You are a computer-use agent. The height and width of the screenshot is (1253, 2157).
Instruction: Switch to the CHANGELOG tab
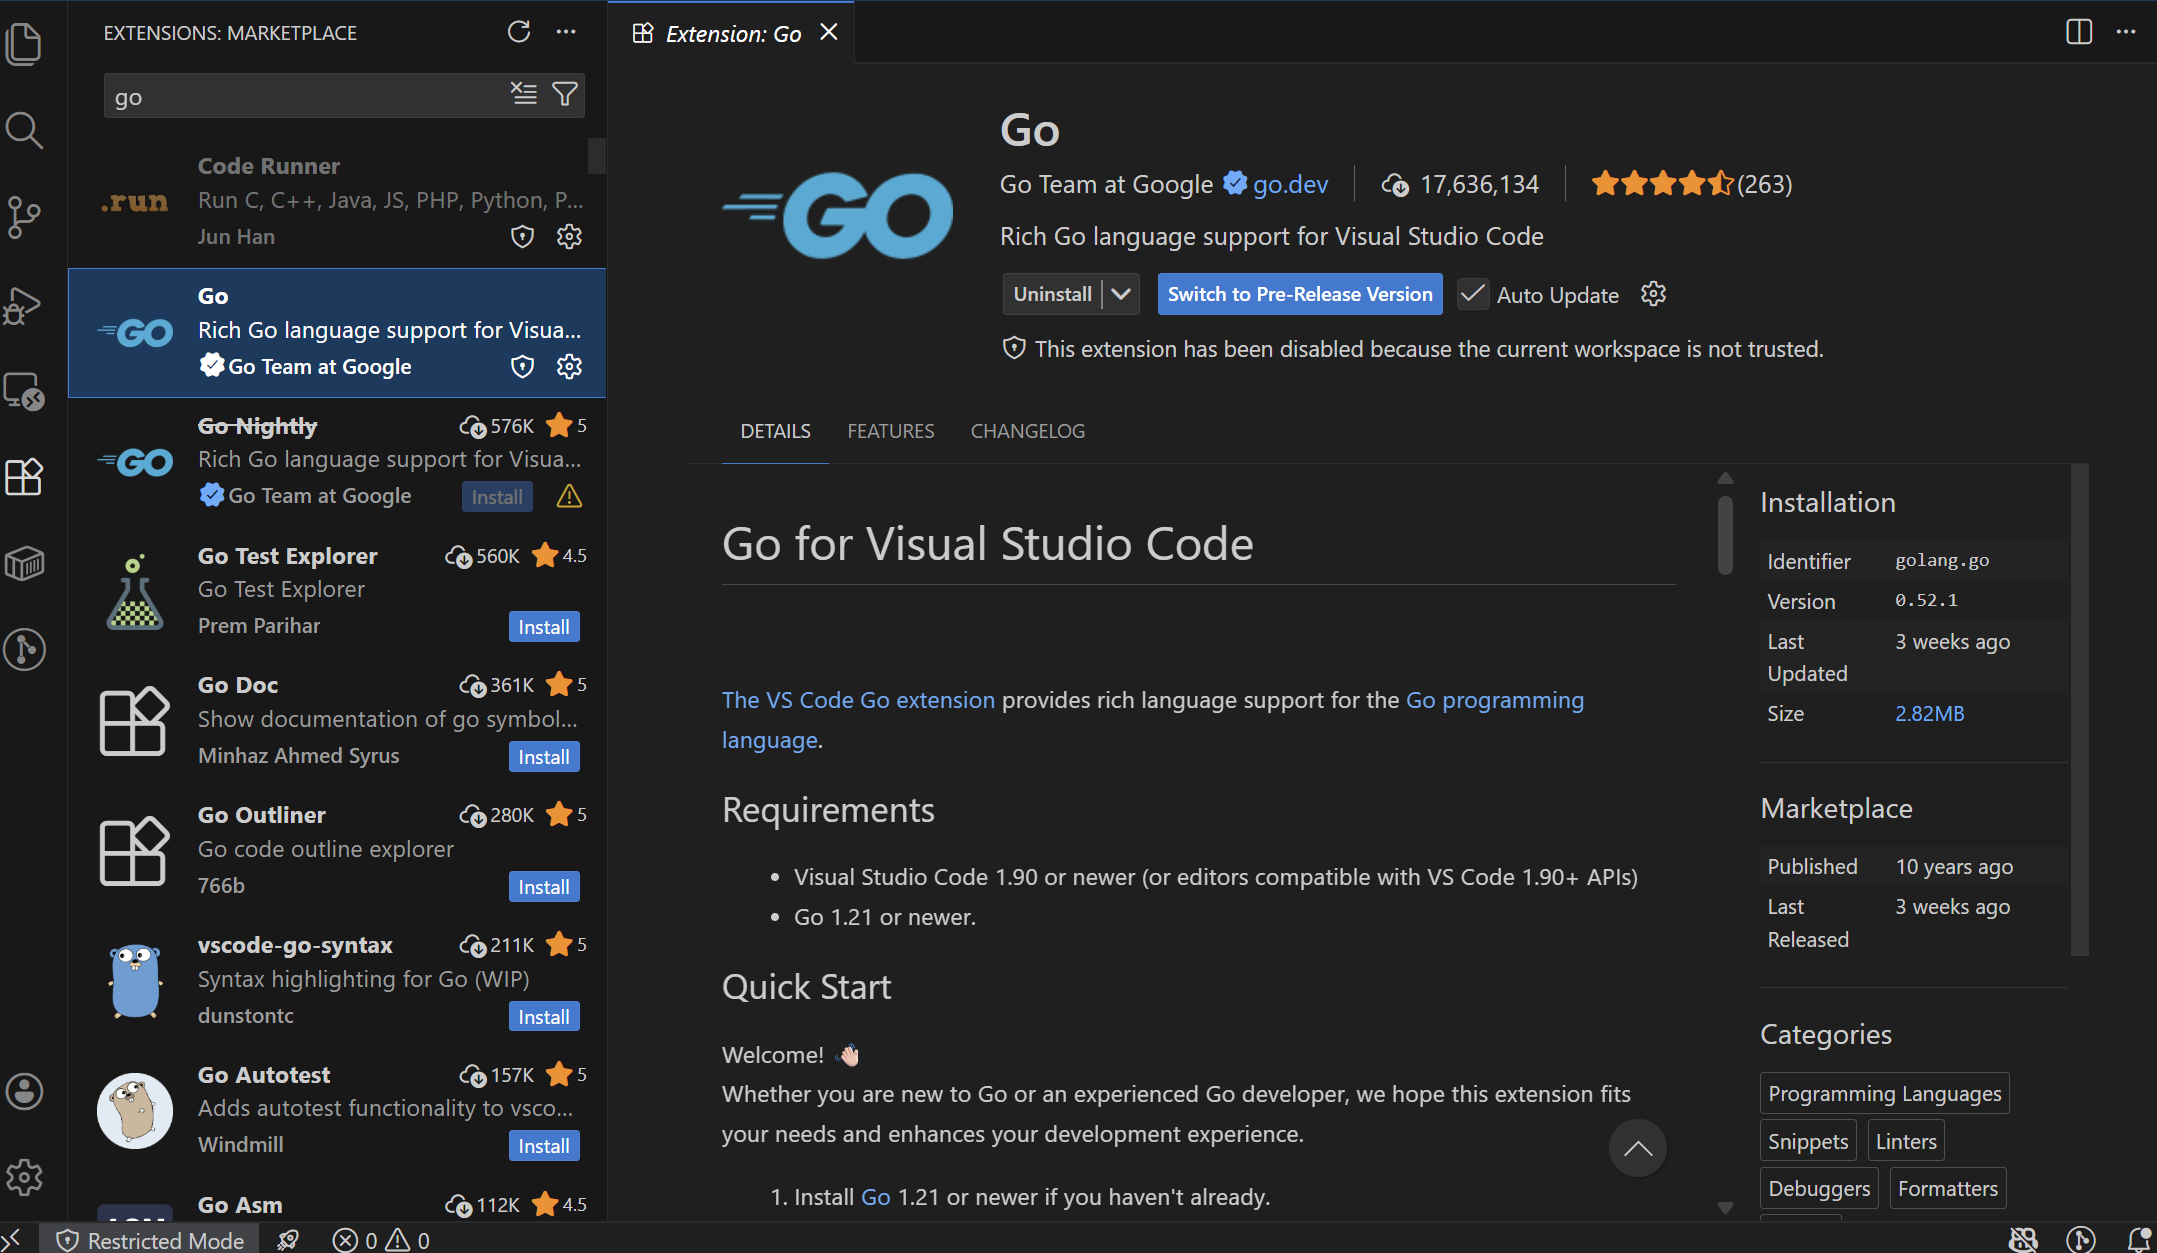(x=1027, y=431)
